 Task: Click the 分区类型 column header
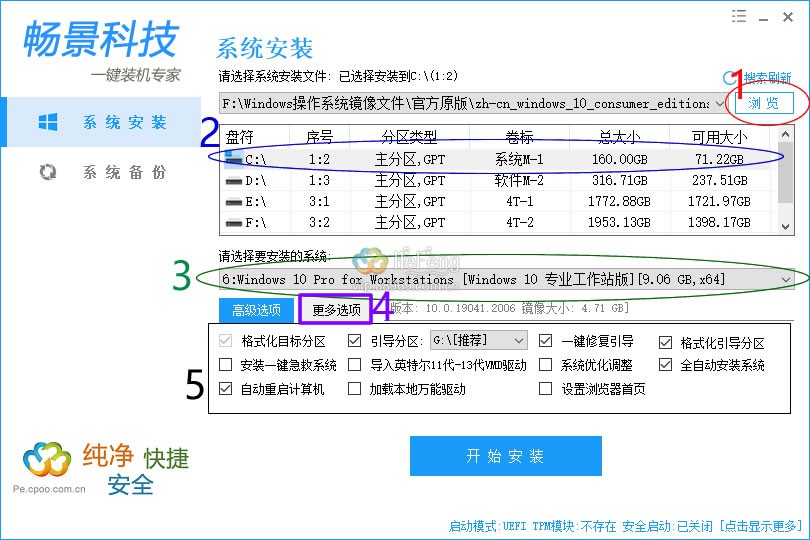pyautogui.click(x=409, y=137)
